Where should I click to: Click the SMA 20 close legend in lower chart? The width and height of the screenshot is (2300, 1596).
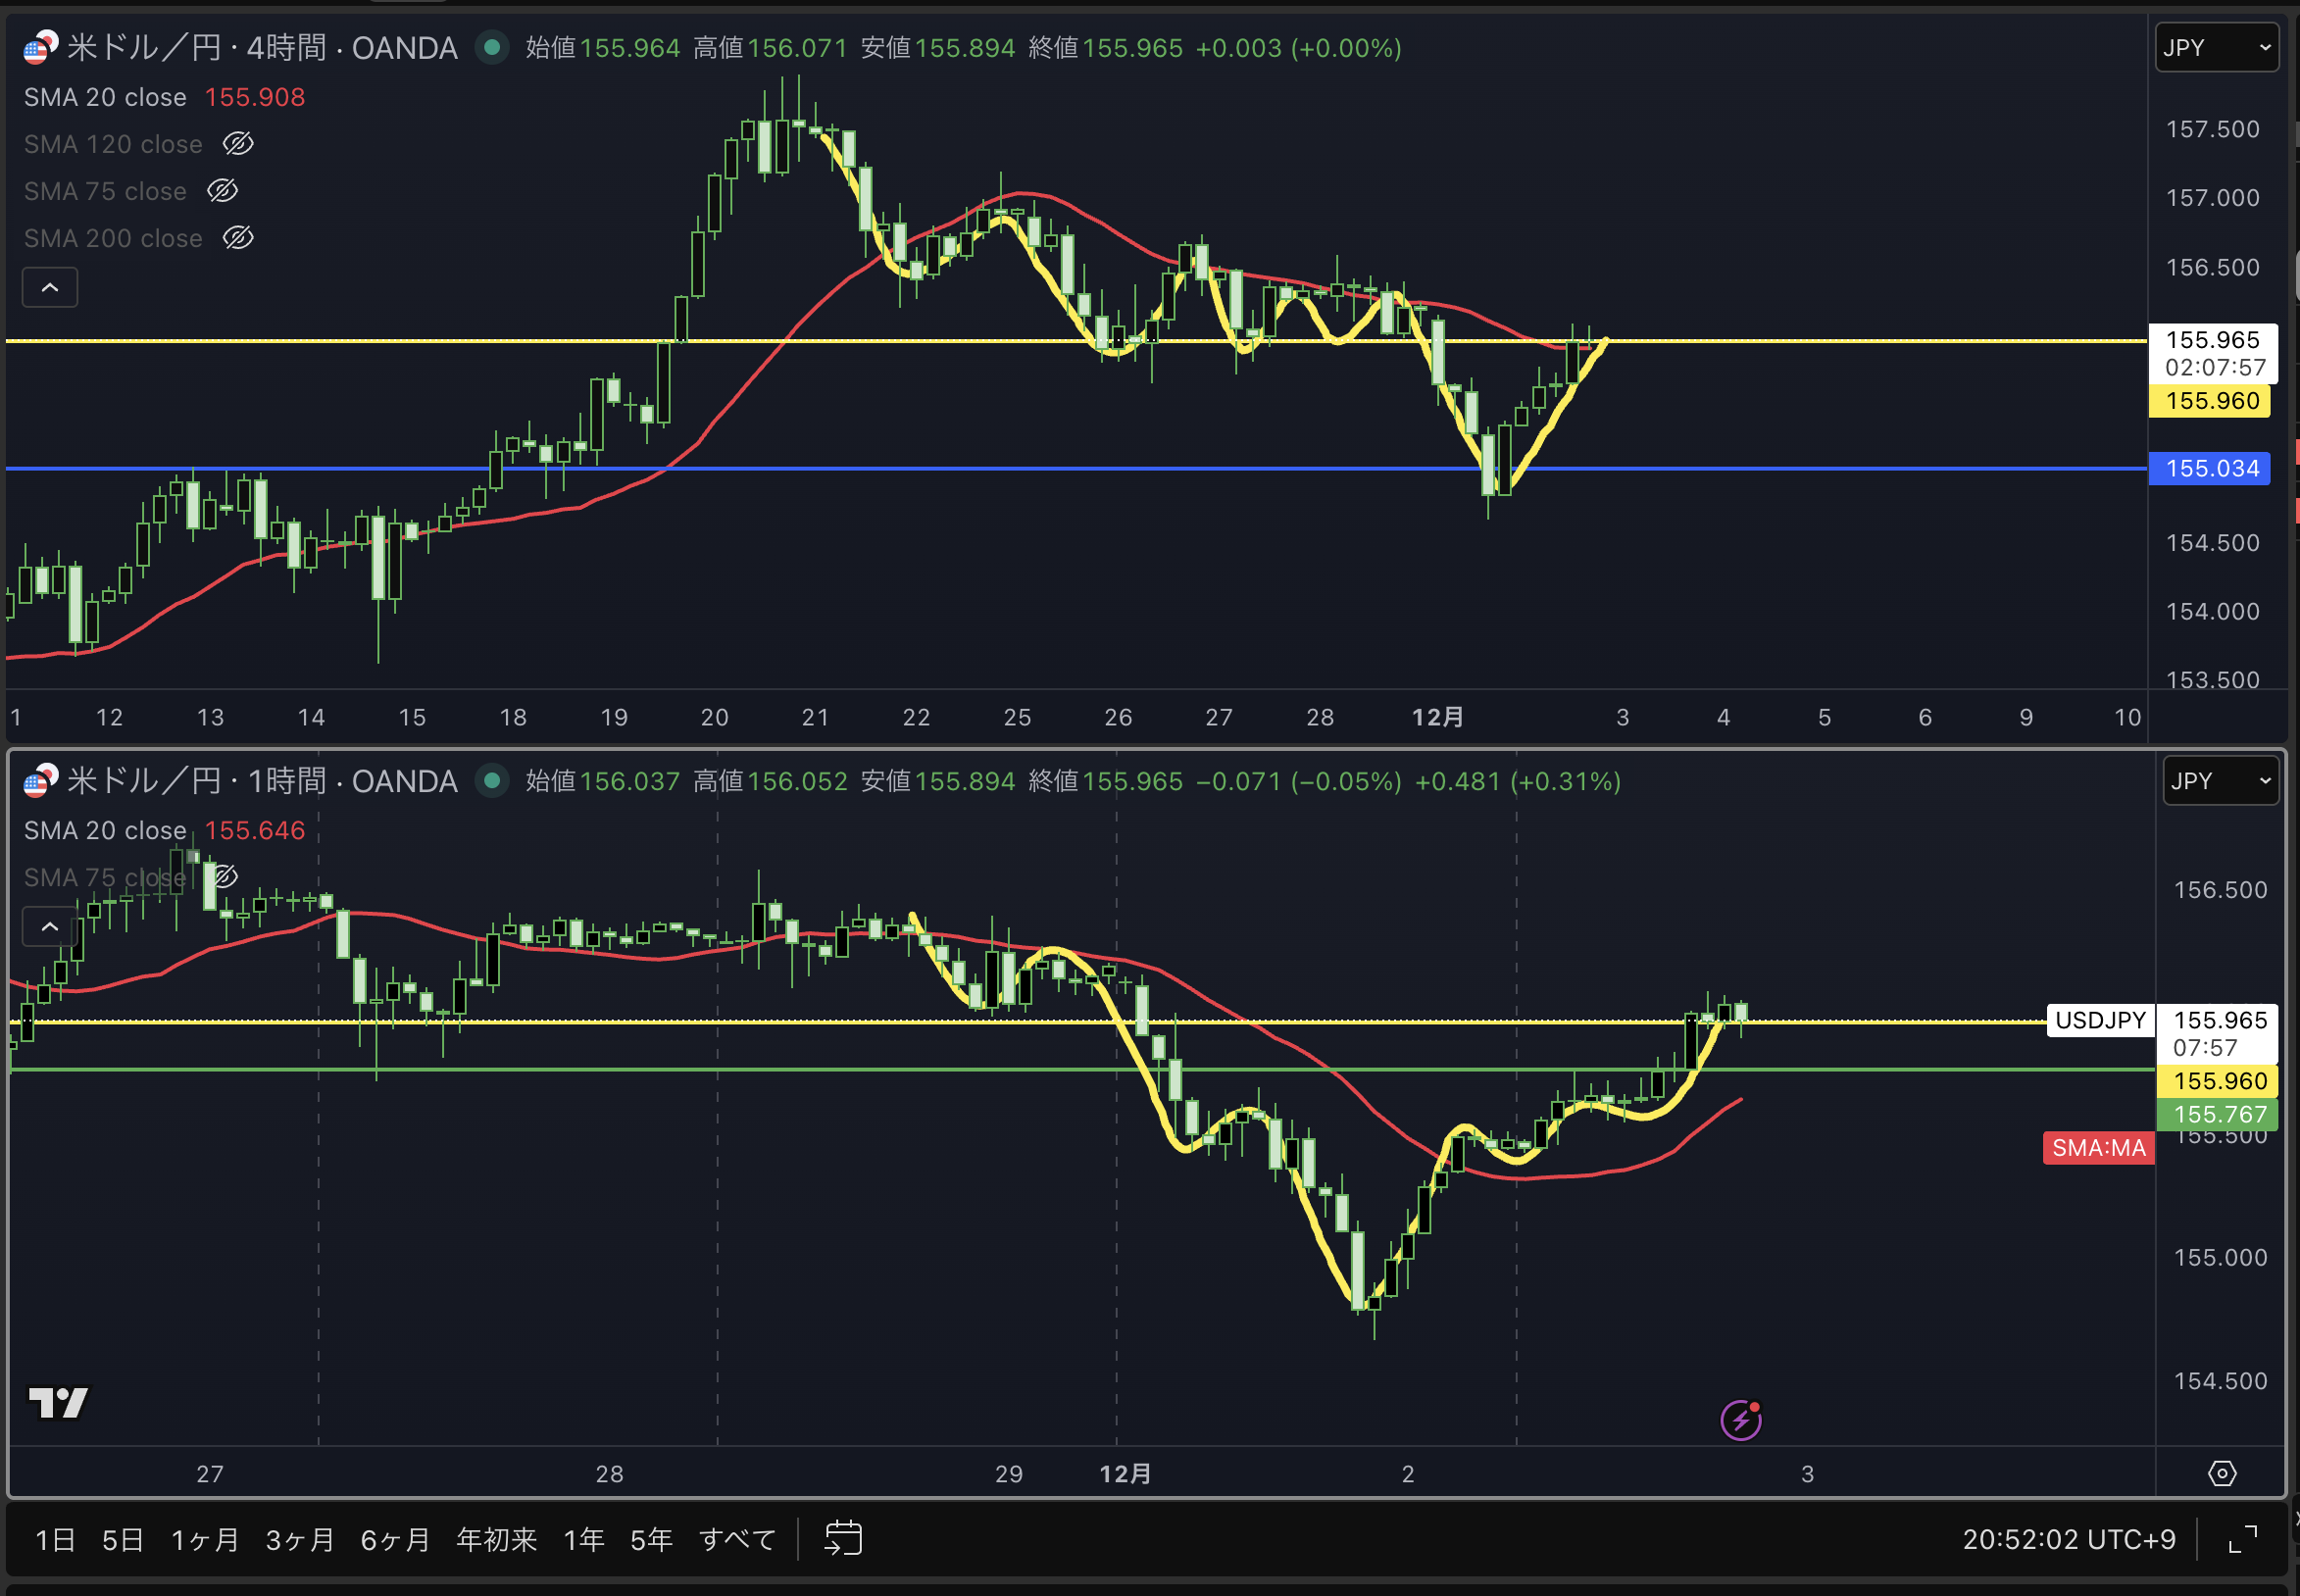pos(105,830)
